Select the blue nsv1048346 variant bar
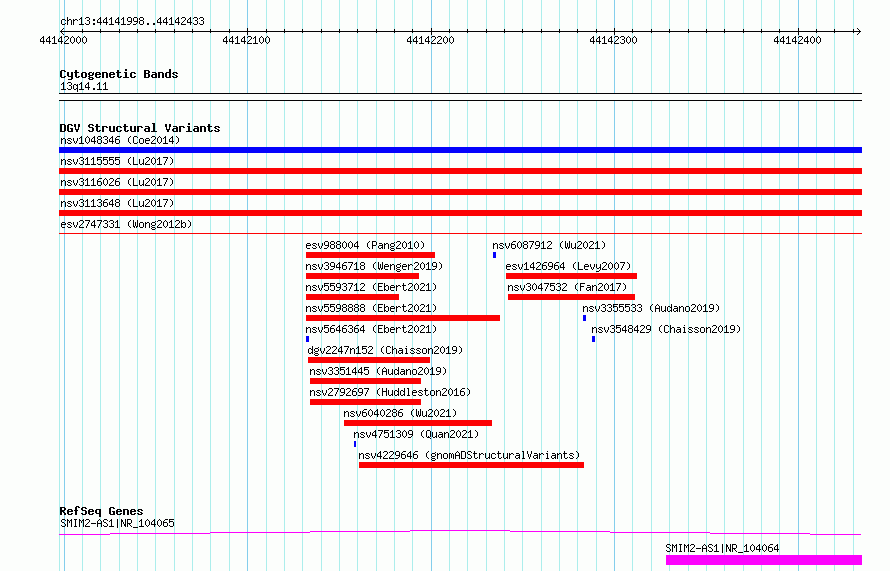Image resolution: width=890 pixels, height=571 pixels. pyautogui.click(x=460, y=150)
